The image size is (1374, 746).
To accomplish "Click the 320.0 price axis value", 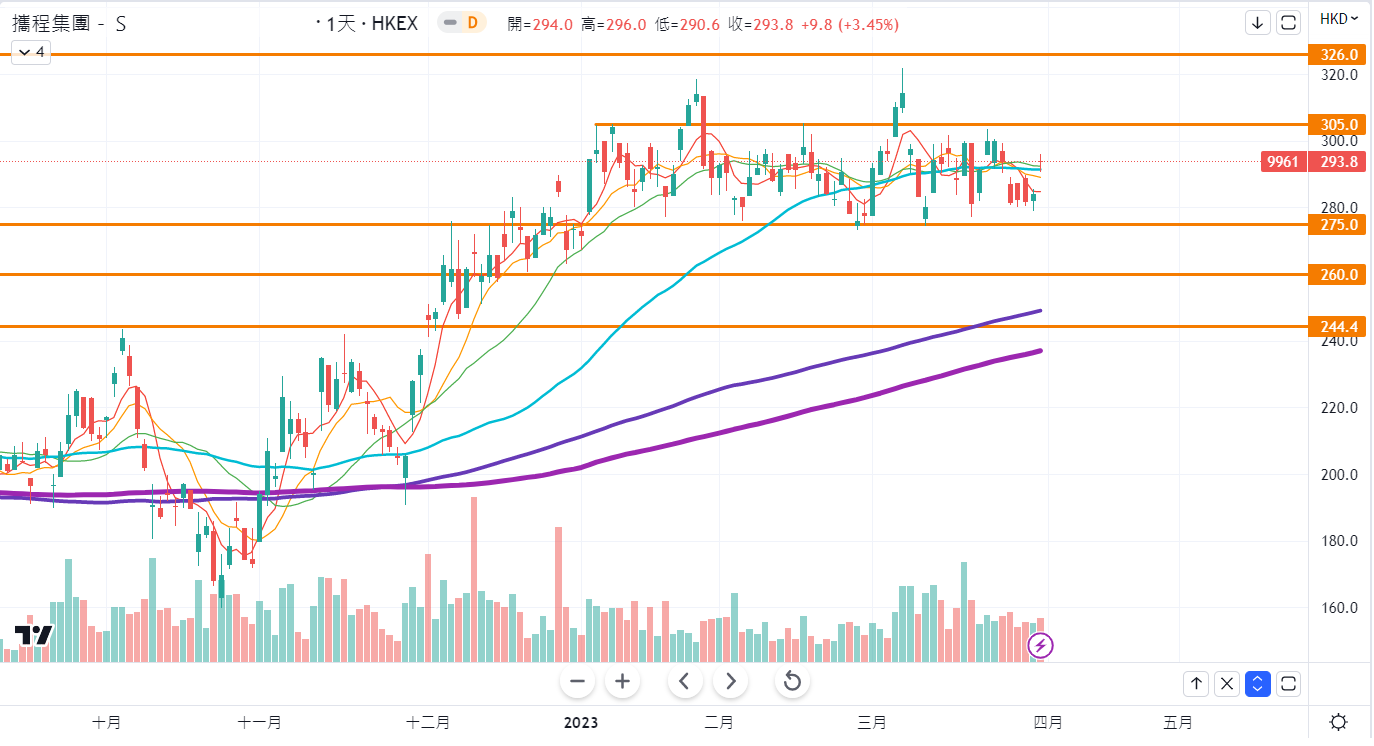I will pos(1339,75).
